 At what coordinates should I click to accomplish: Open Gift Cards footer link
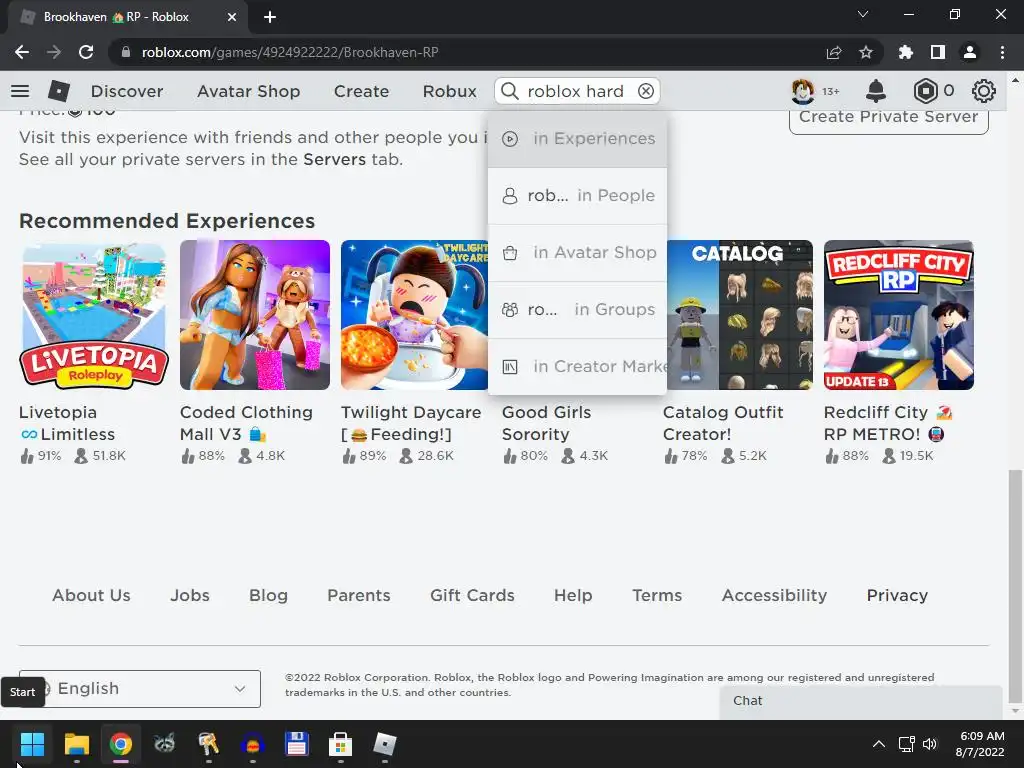click(472, 596)
